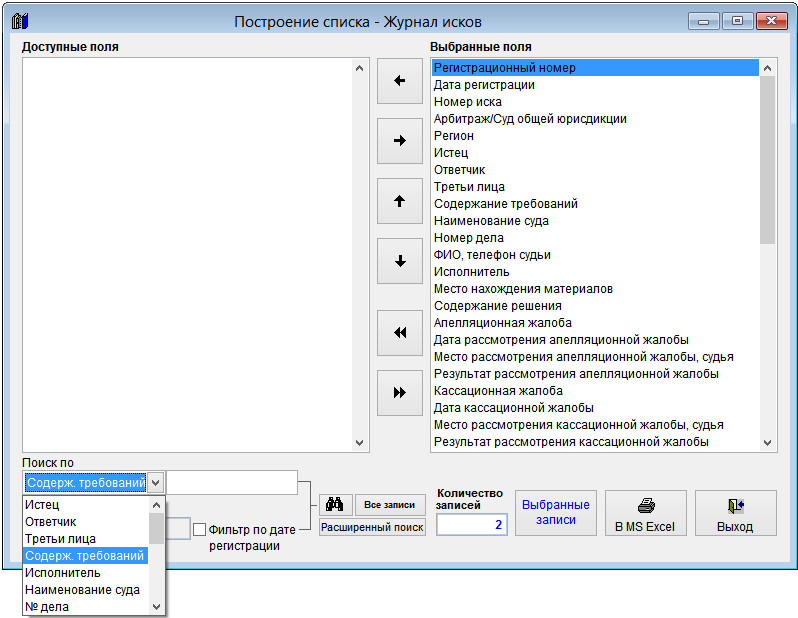Choose № дела in the search dropdown list
Screen dimensions: 798x618
click(x=86, y=607)
